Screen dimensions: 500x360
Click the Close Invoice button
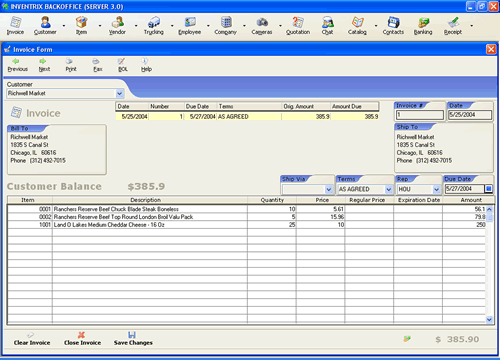[x=82, y=339]
